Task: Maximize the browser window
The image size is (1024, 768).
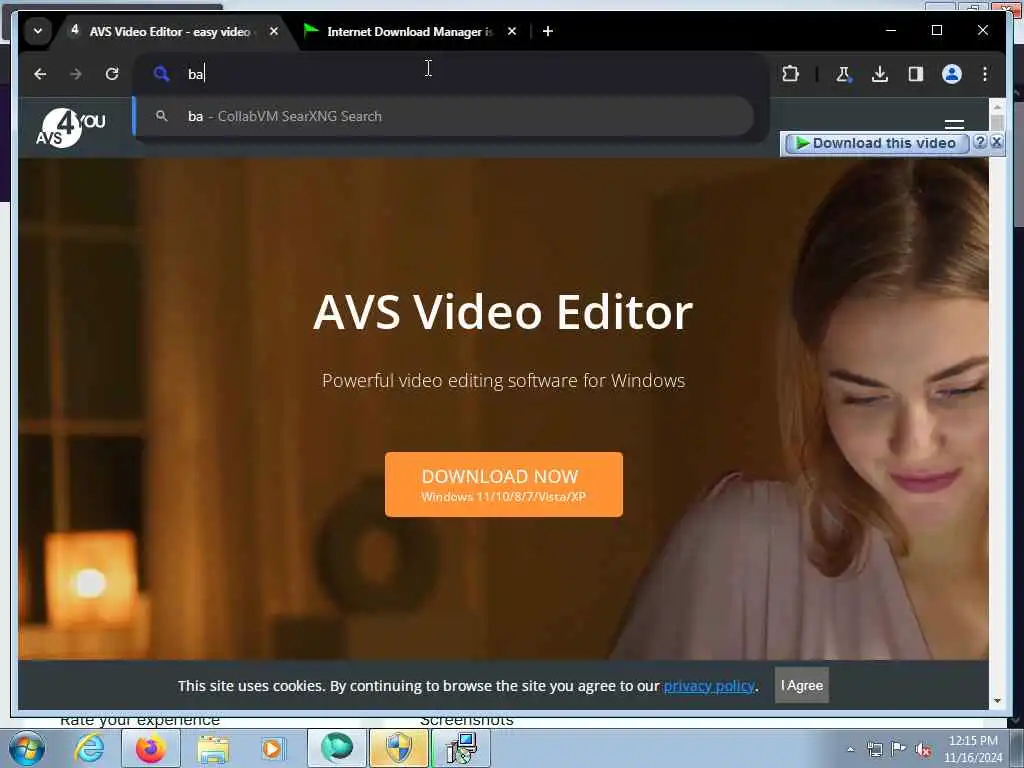Action: tap(936, 31)
